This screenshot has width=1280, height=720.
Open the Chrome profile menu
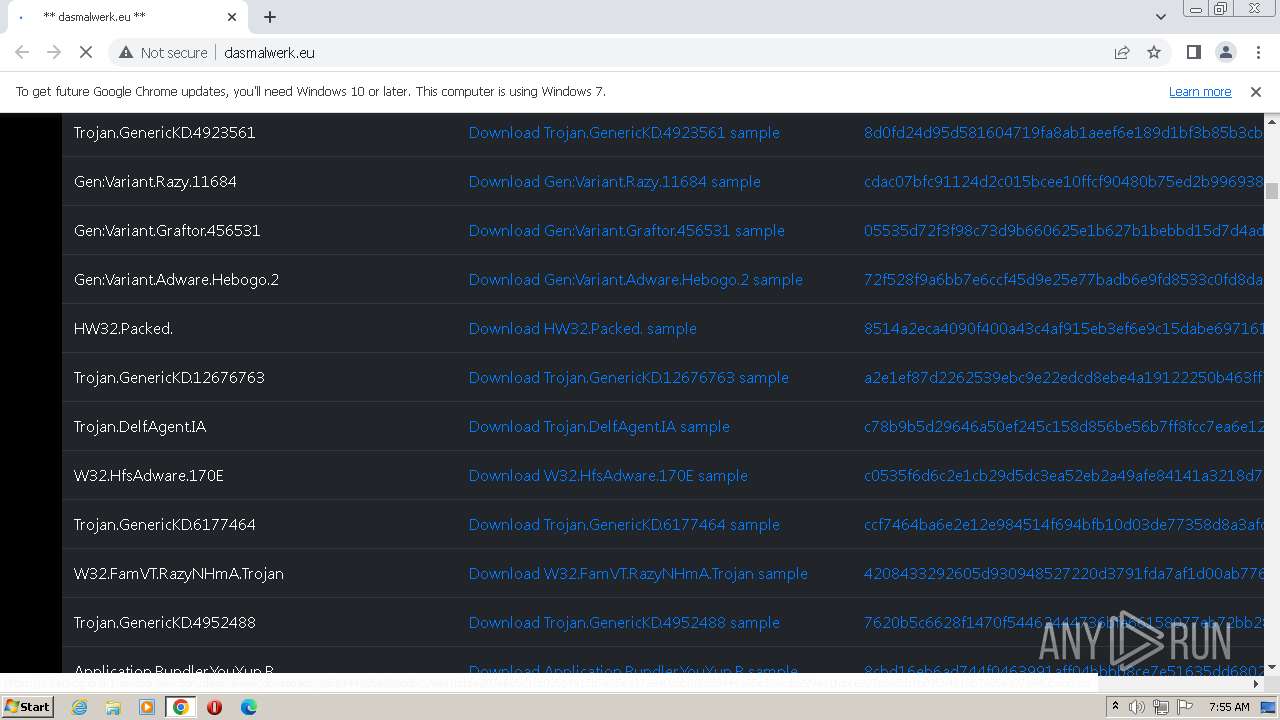[1225, 52]
